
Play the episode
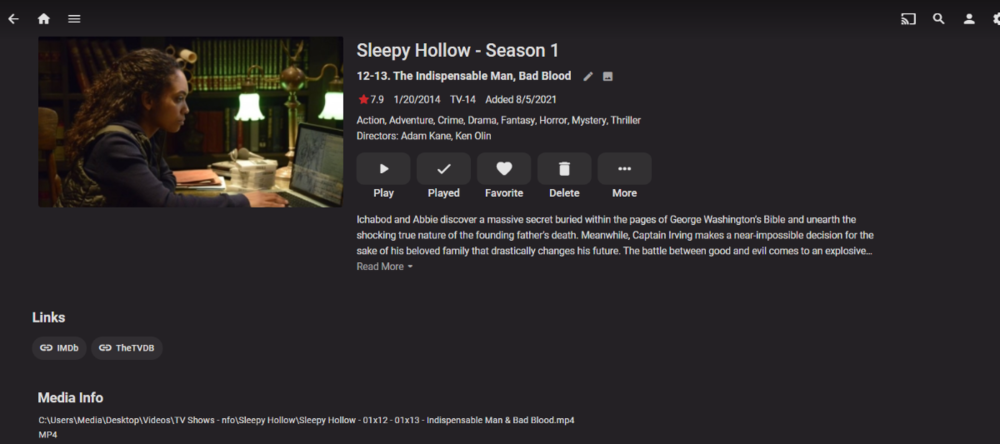click(383, 168)
